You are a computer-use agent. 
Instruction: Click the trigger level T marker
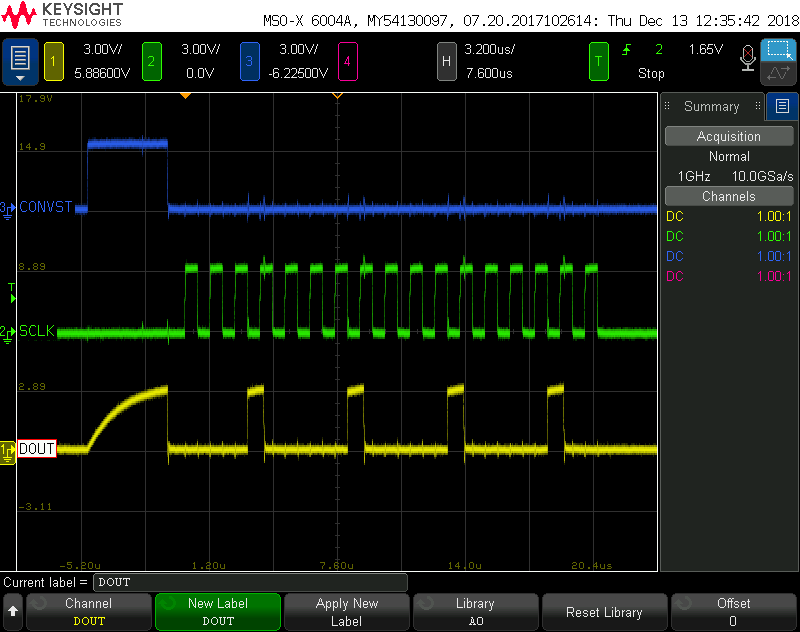click(12, 293)
